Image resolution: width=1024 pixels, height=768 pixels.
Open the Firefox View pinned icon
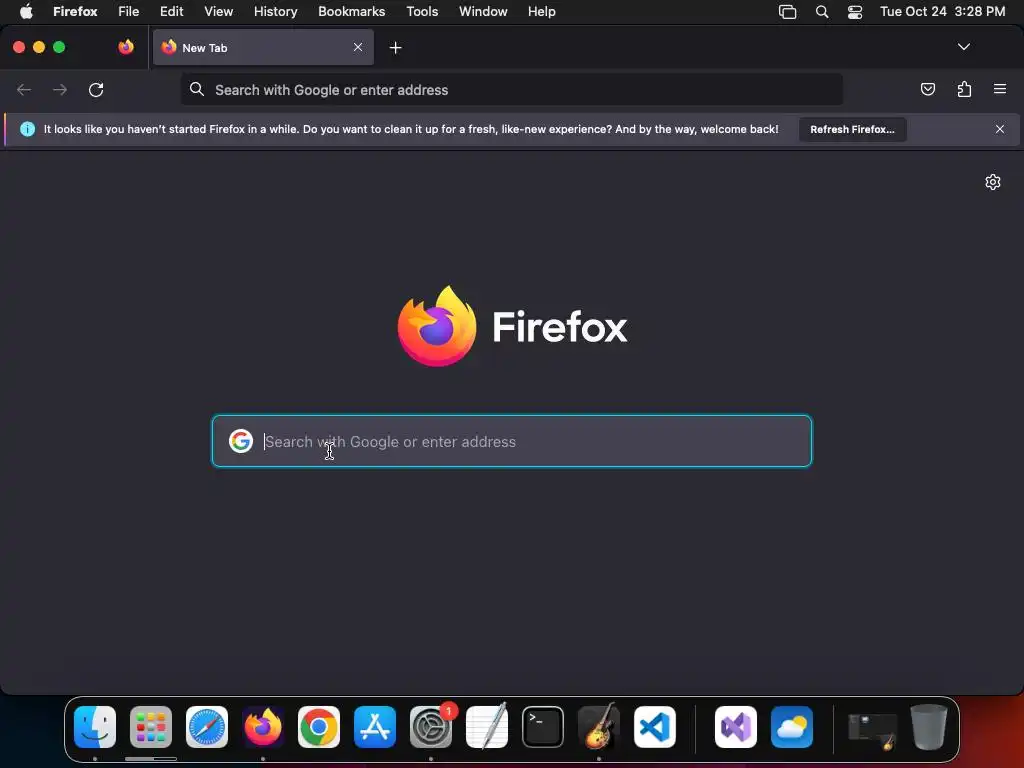click(x=126, y=47)
